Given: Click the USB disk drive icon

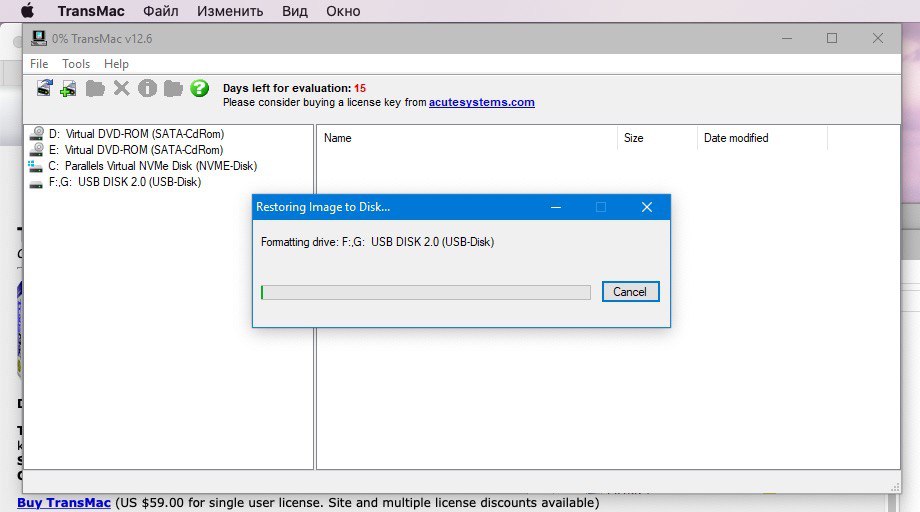Looking at the screenshot, I should (36, 184).
